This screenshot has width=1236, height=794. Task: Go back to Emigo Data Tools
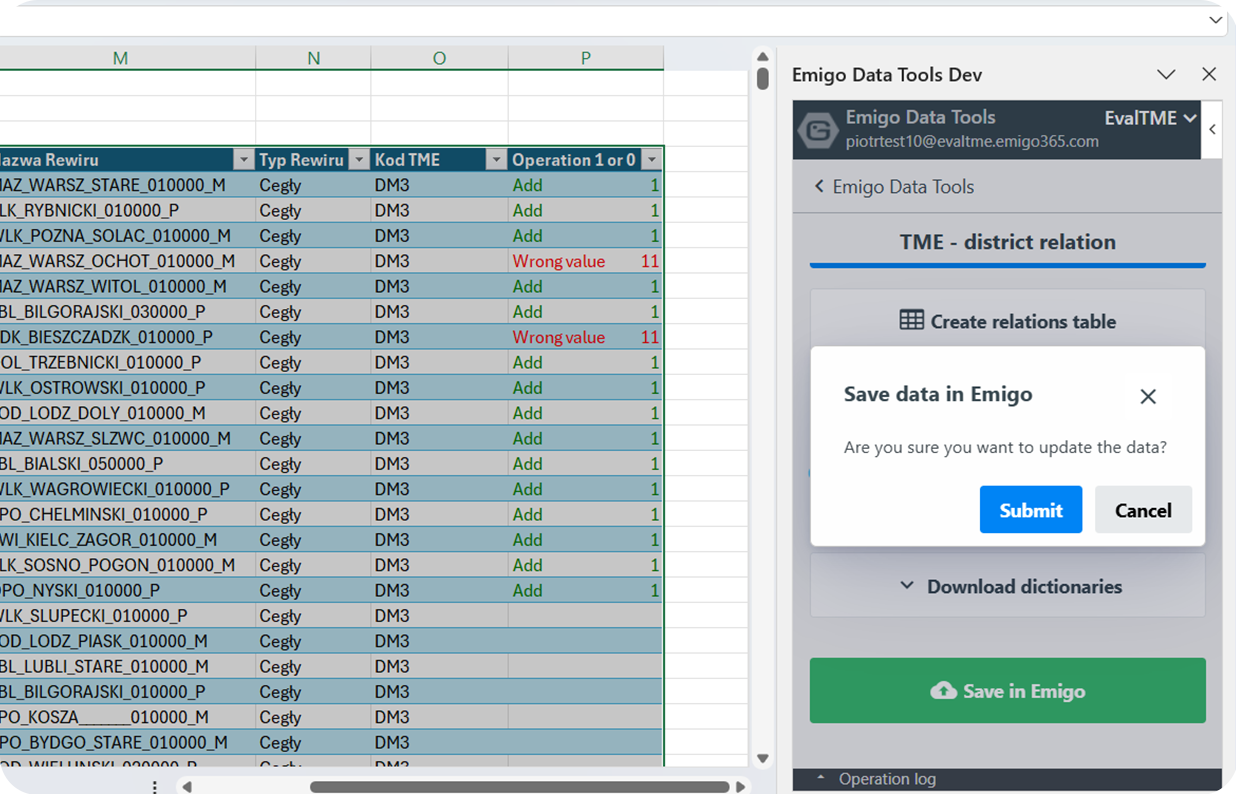coord(893,187)
